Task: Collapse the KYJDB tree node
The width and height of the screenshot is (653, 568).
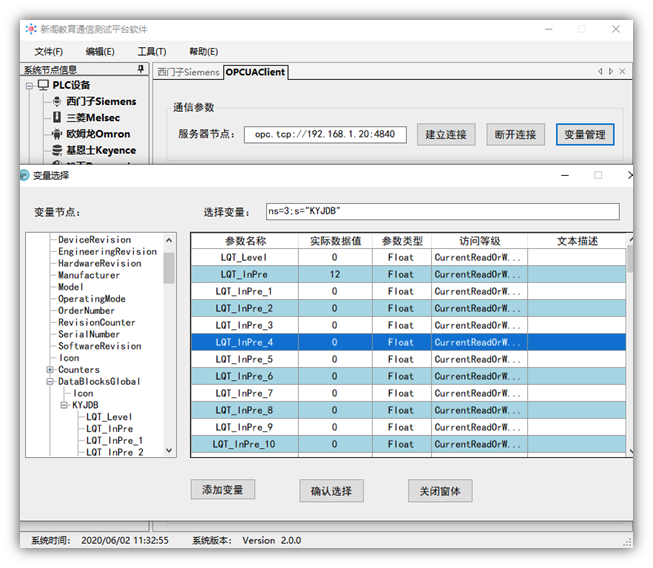Action: pyautogui.click(x=64, y=405)
